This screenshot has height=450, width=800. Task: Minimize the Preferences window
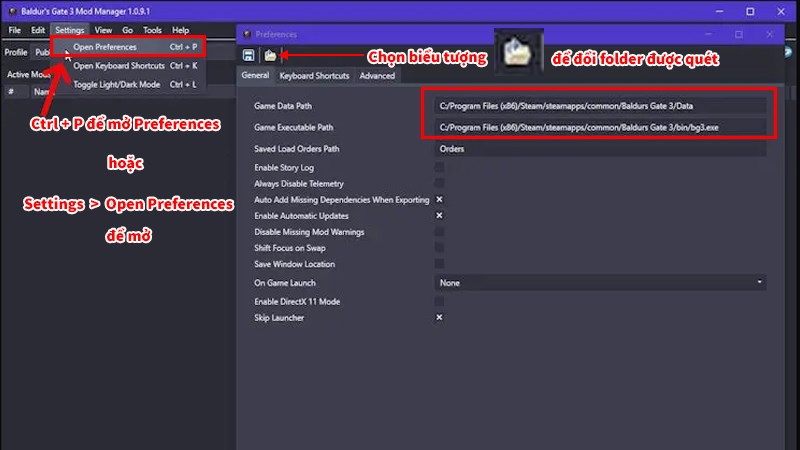[708, 34]
